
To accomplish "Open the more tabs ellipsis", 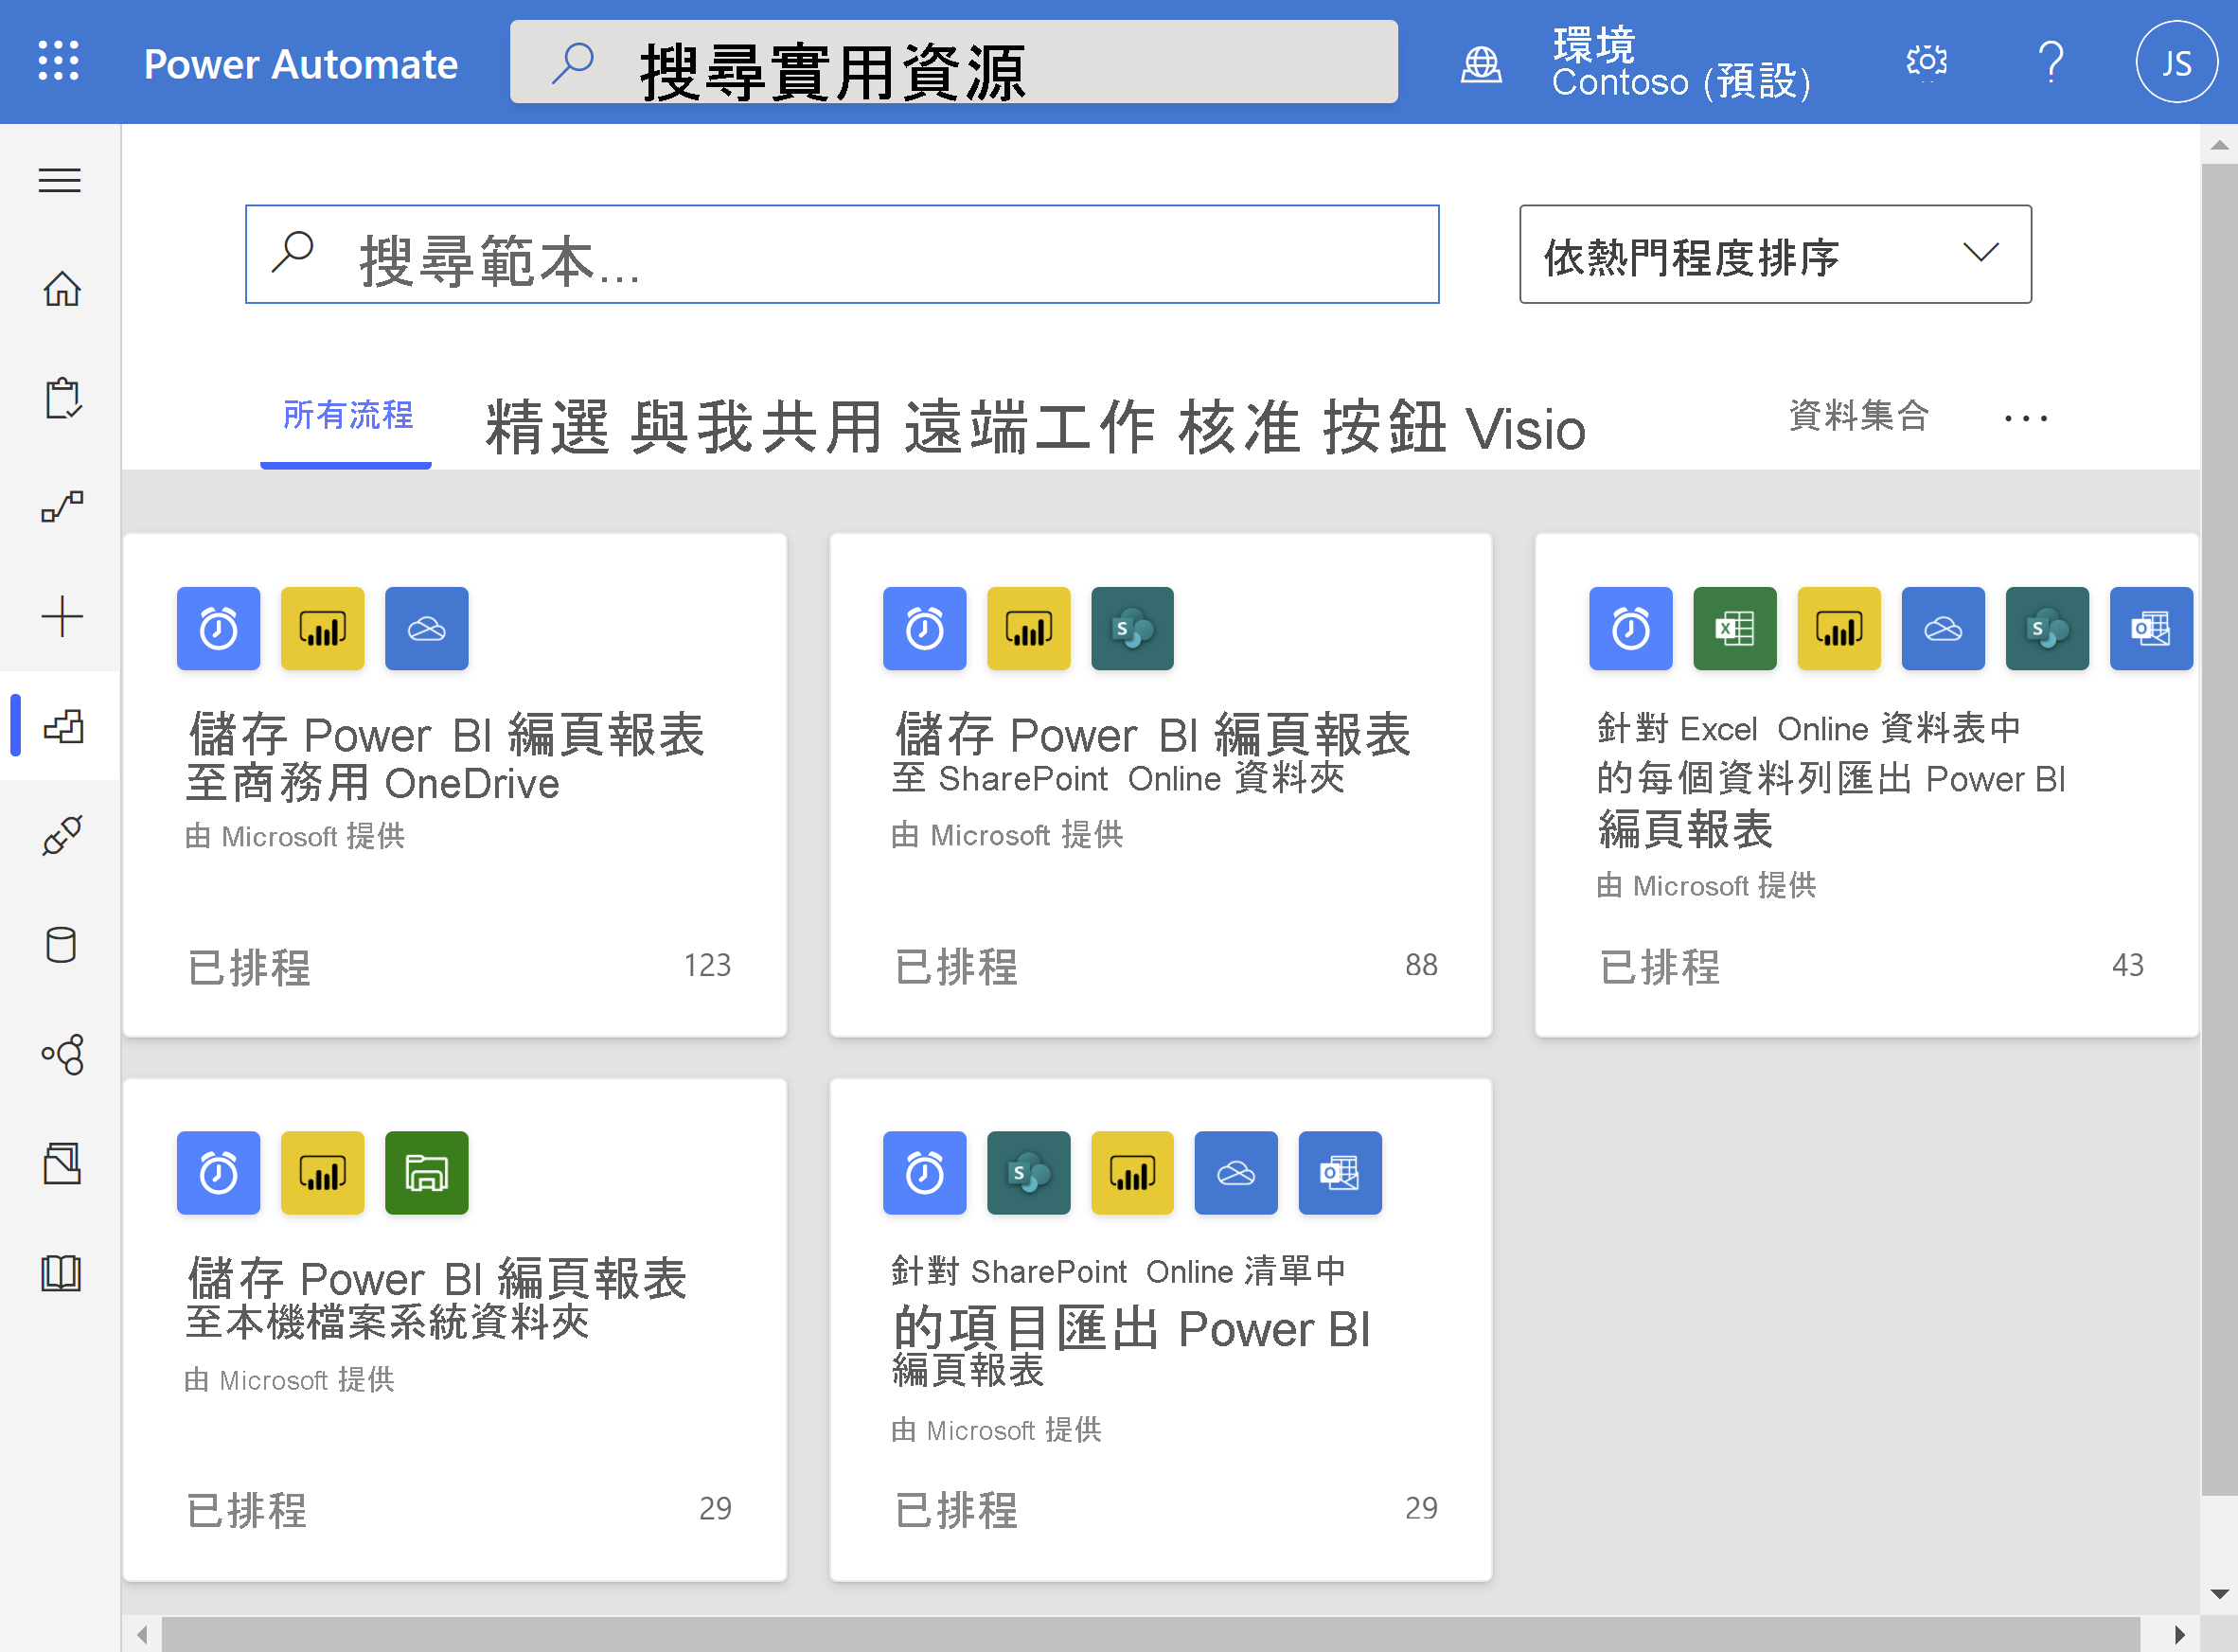I will tap(2026, 419).
